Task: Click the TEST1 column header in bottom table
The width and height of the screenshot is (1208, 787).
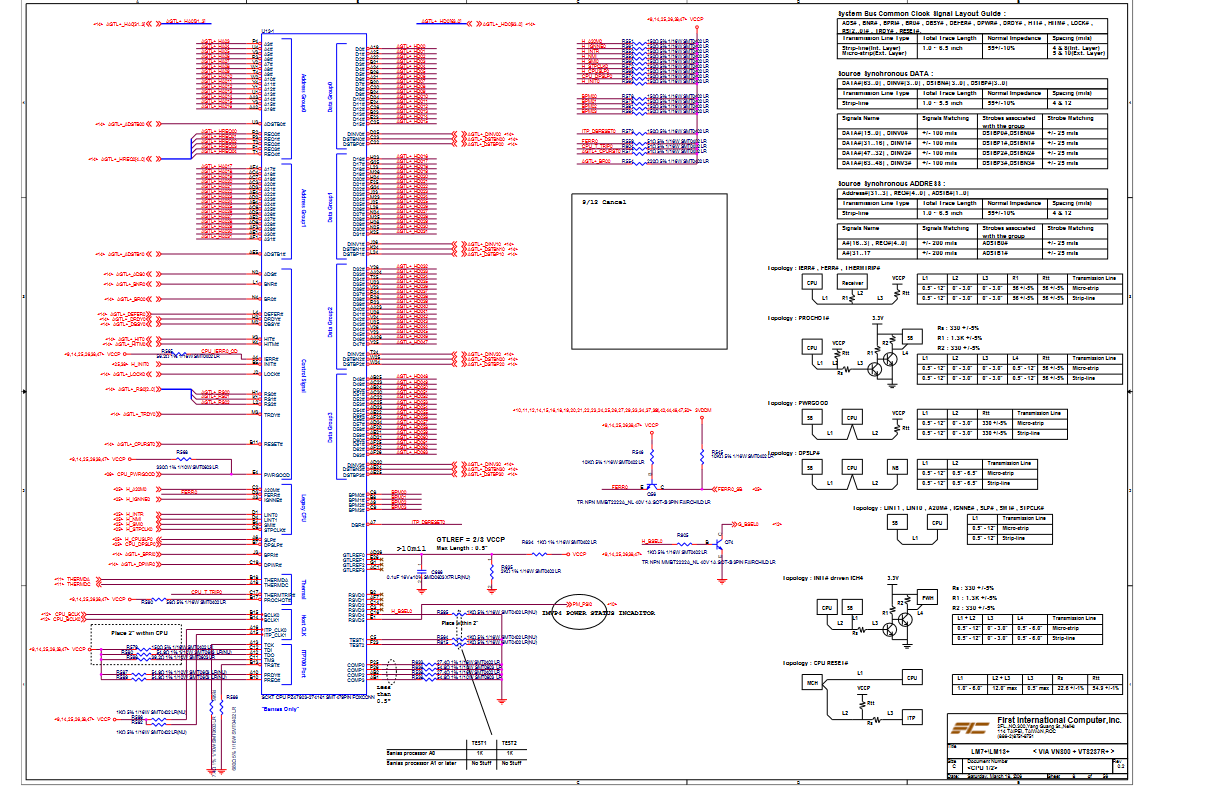Action: (478, 744)
